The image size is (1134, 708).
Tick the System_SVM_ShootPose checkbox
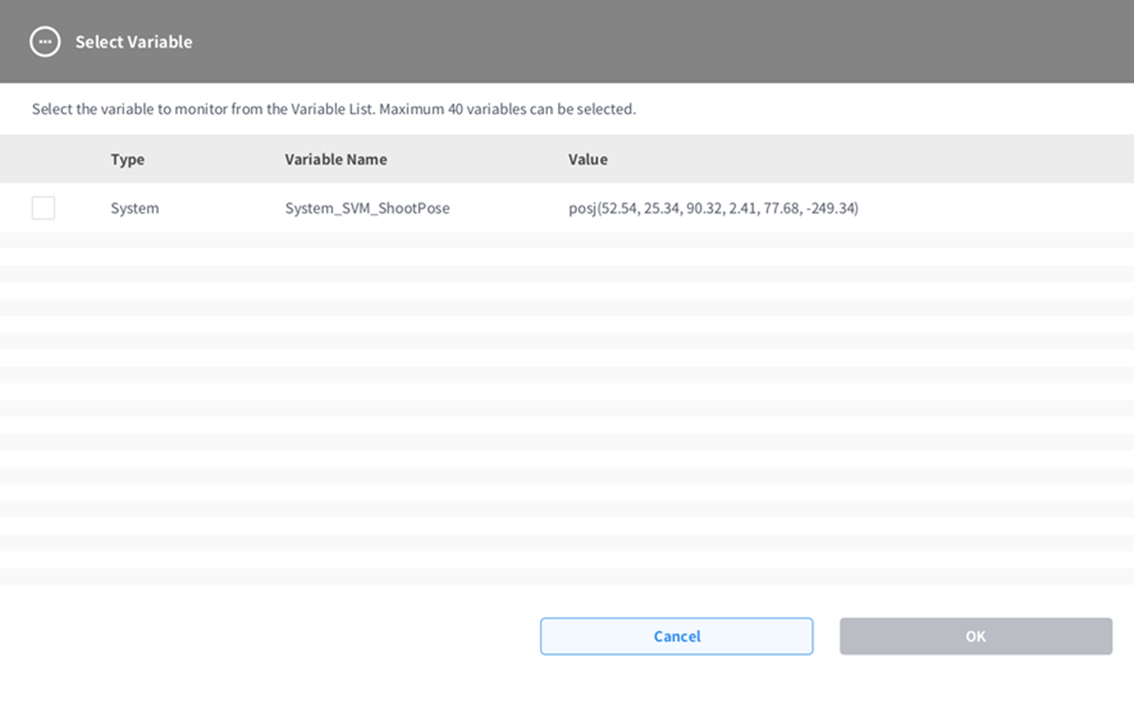click(x=43, y=208)
